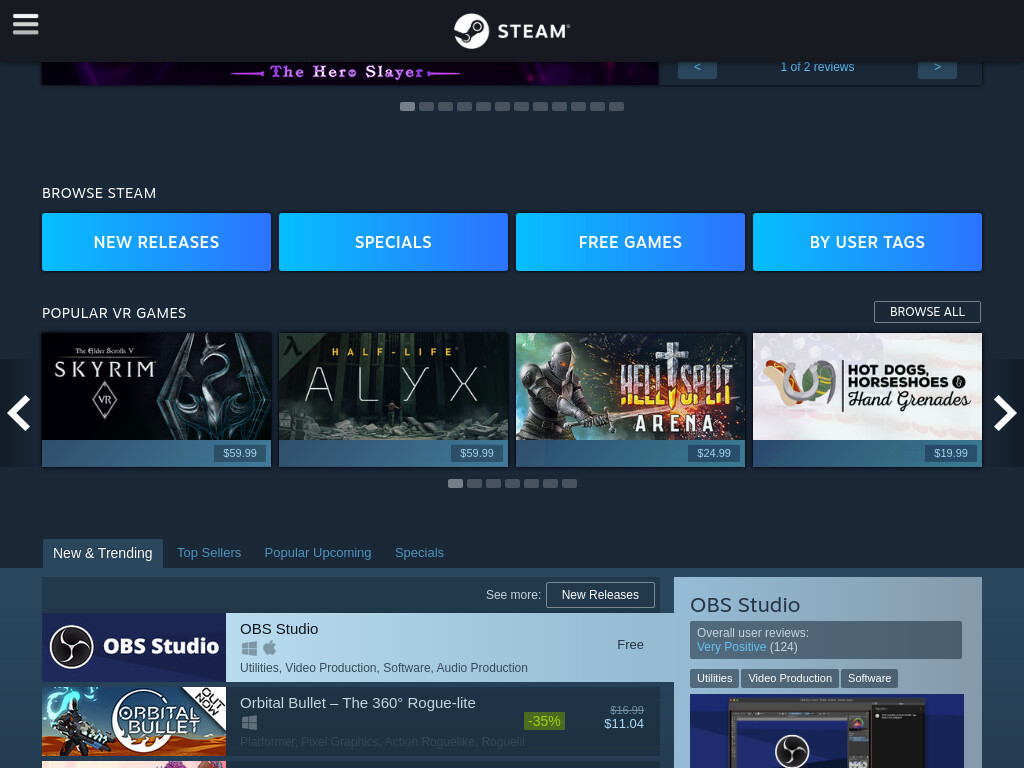Click the $11.04 discounted price
This screenshot has width=1024, height=768.
pos(624,724)
